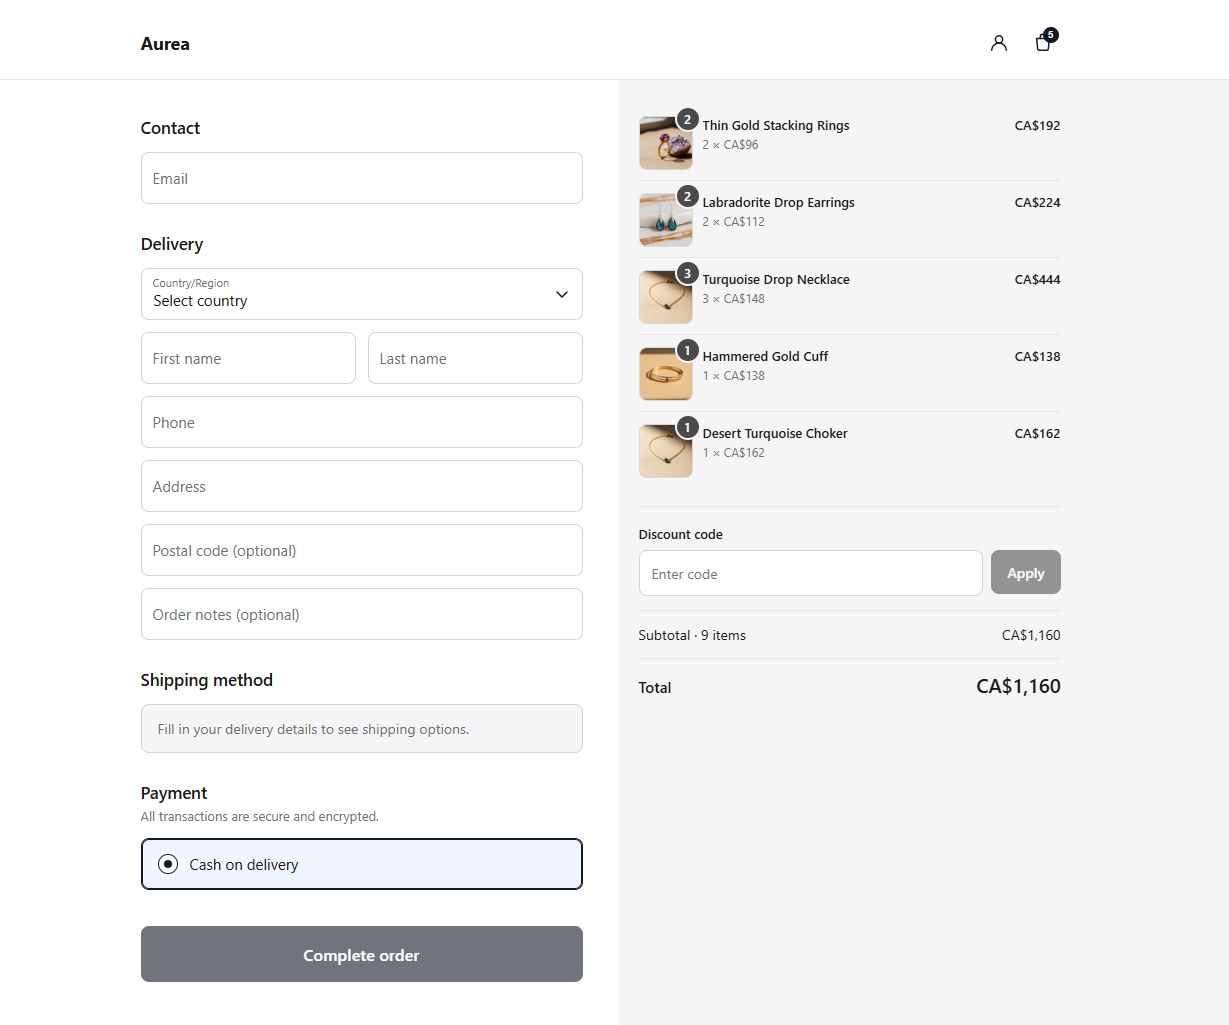Click the Postal code (optional) field
Screen dimensions: 1229x1025
361,550
